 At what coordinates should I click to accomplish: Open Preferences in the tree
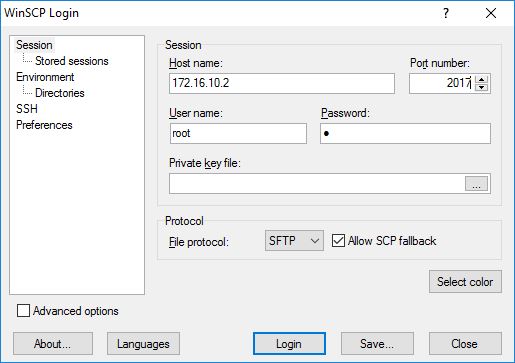44,125
